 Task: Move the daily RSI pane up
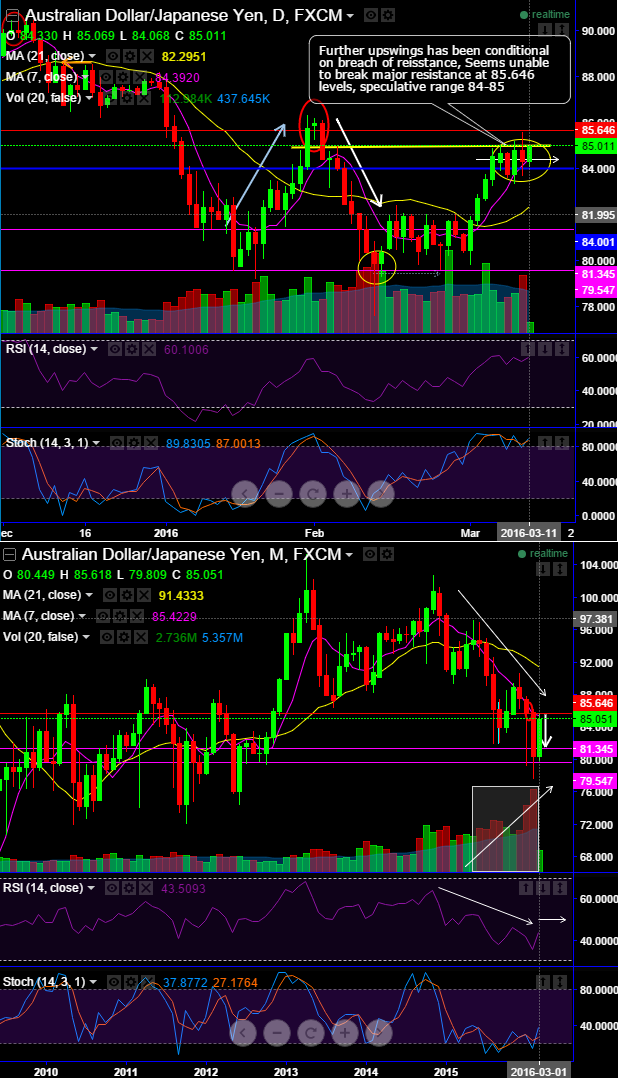[x=528, y=349]
